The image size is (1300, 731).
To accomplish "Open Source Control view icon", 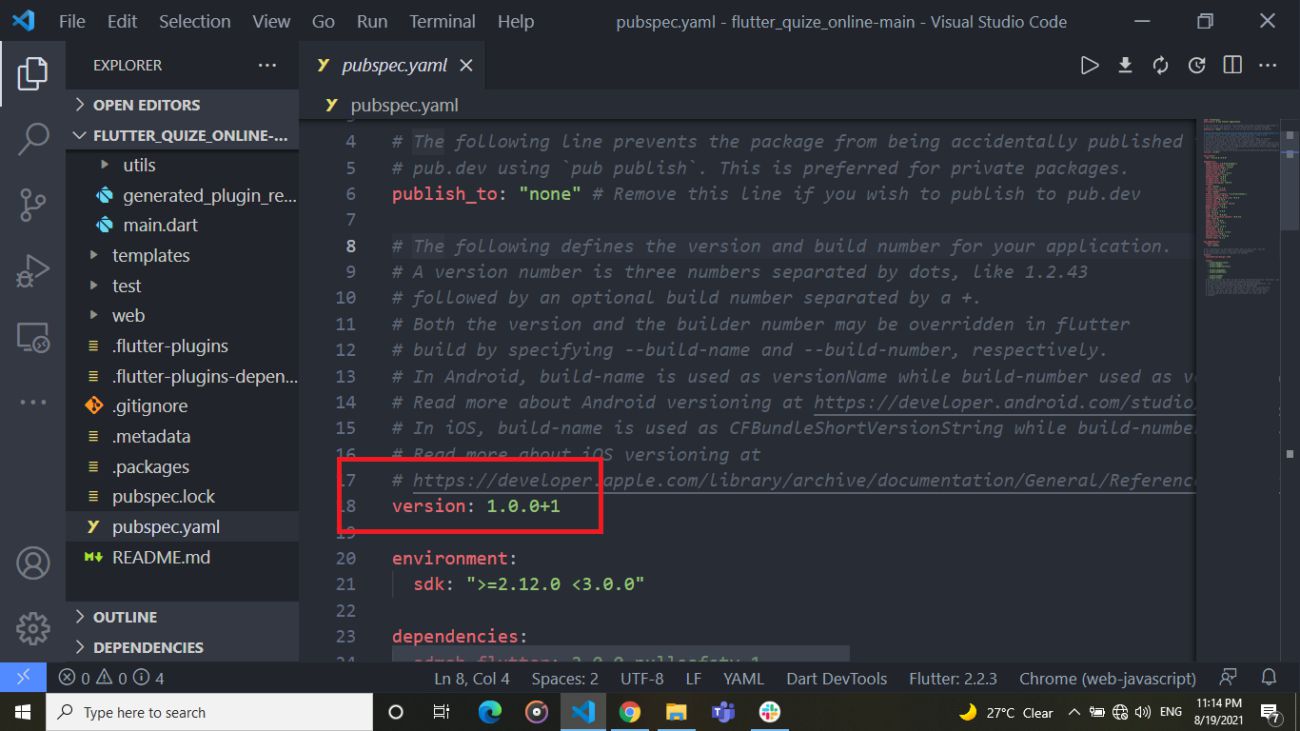I will coord(33,205).
